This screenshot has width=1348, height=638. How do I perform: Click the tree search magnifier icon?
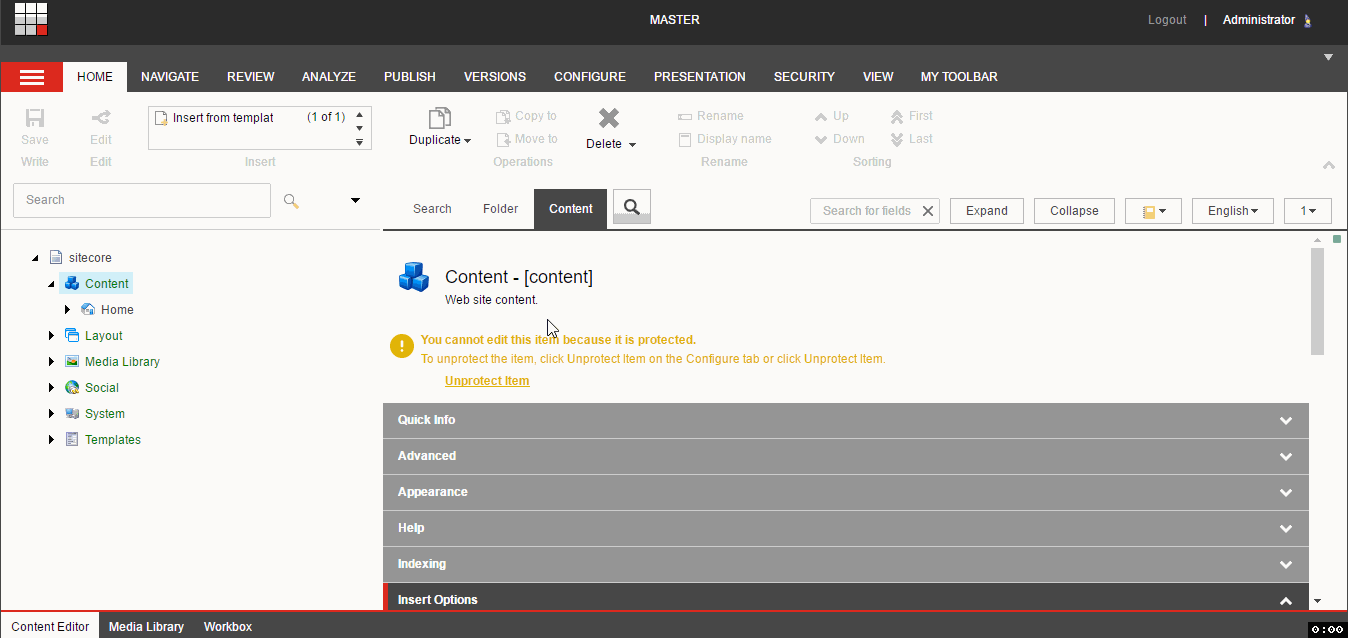[x=291, y=201]
